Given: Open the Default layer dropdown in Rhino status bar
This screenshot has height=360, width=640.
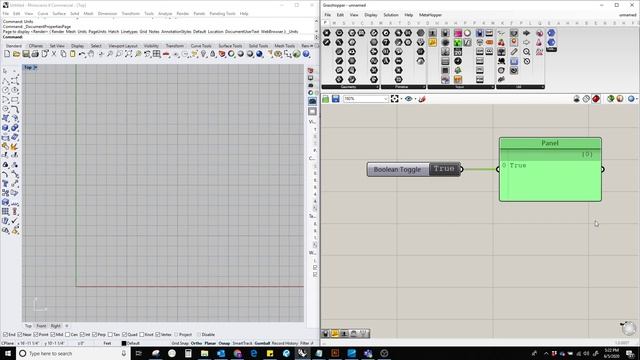Looking at the screenshot, I should click(x=131, y=343).
